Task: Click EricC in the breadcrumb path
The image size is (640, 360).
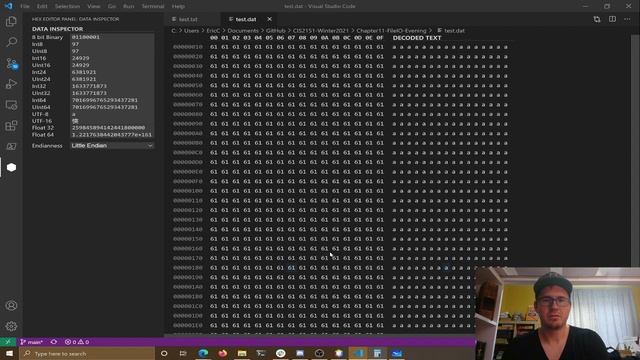Action: click(213, 31)
